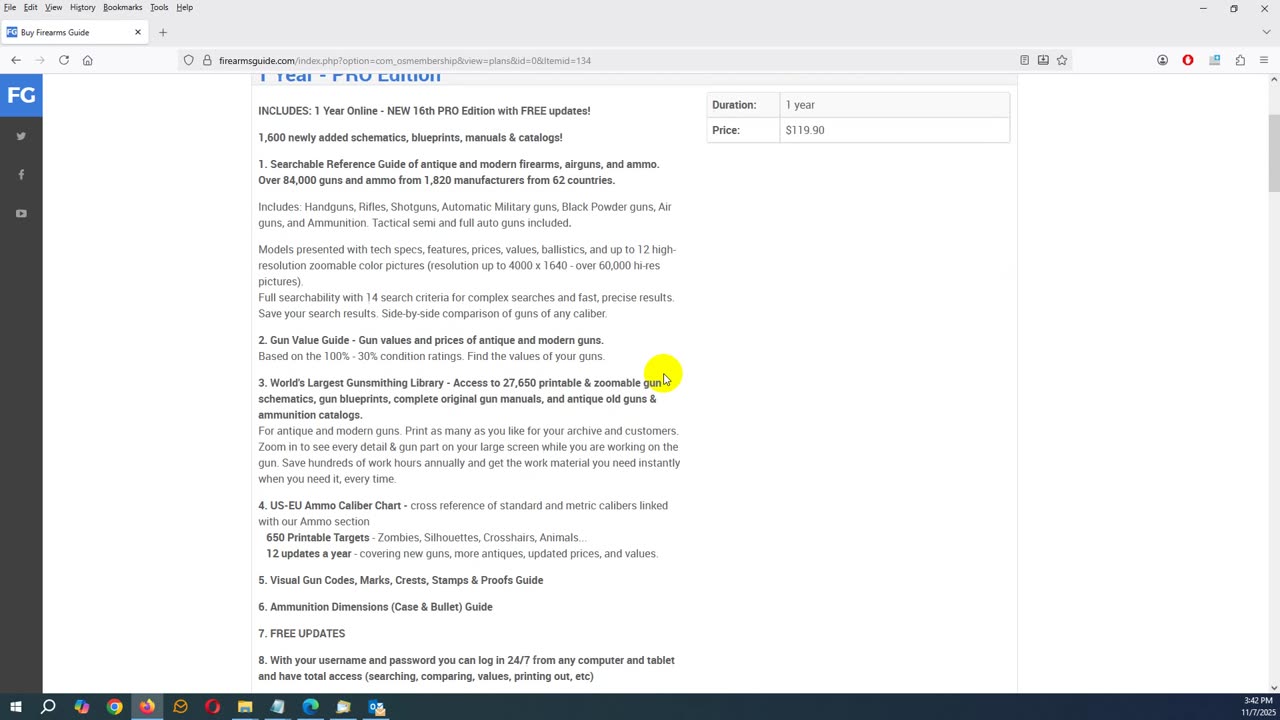Open the Firefox account icon
Screen dimensions: 1280x720
[1162, 60]
